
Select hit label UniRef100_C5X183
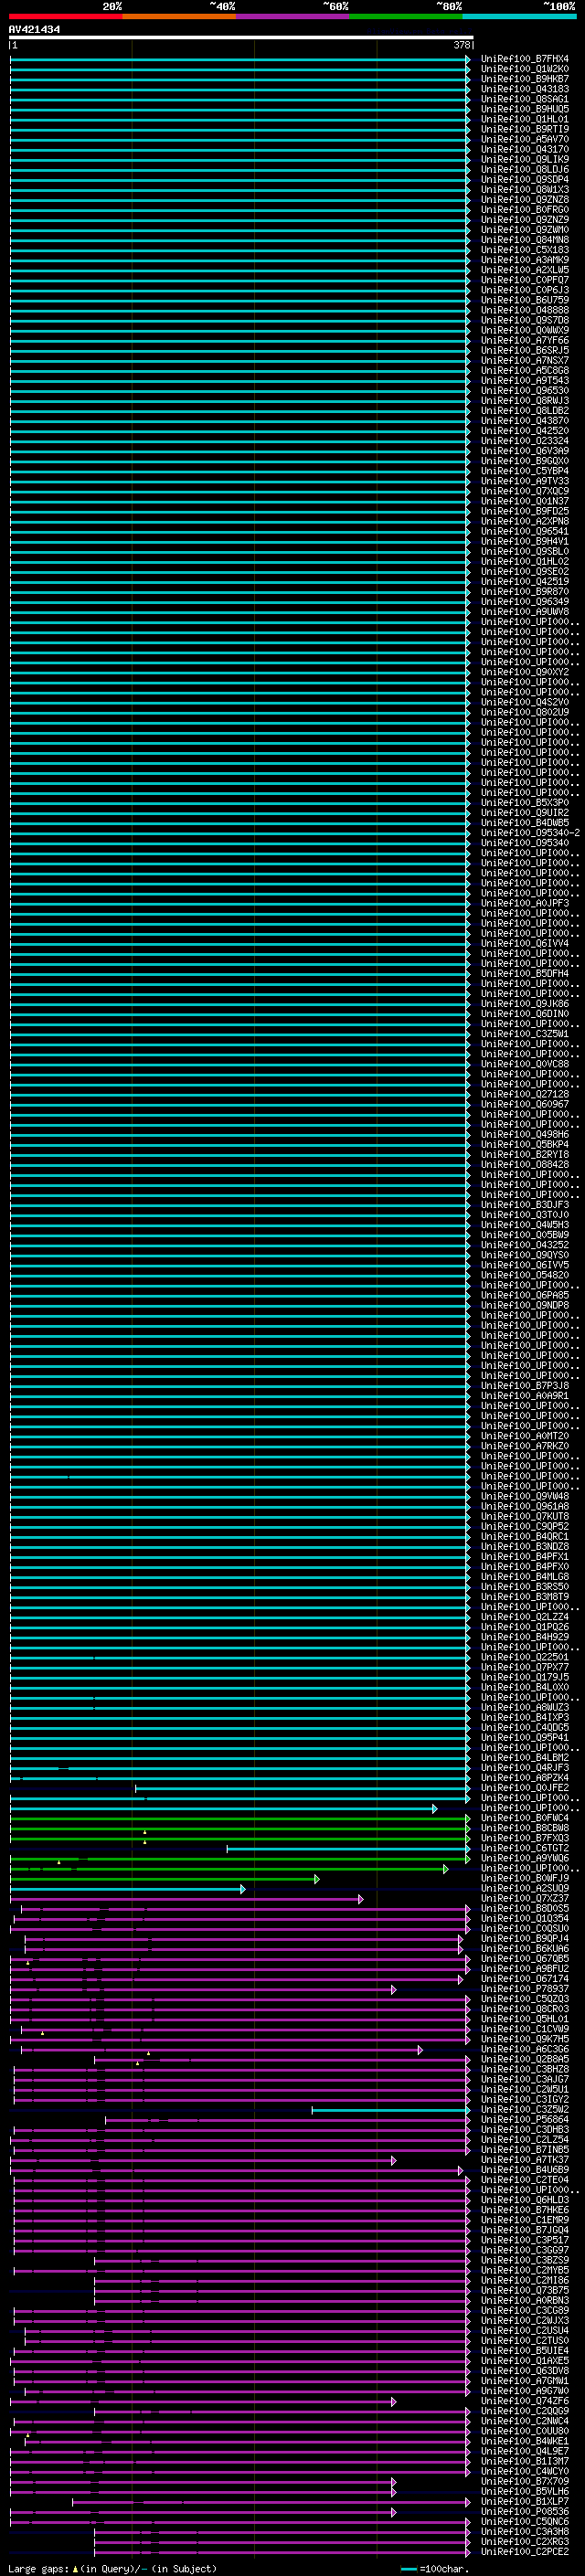[x=525, y=250]
